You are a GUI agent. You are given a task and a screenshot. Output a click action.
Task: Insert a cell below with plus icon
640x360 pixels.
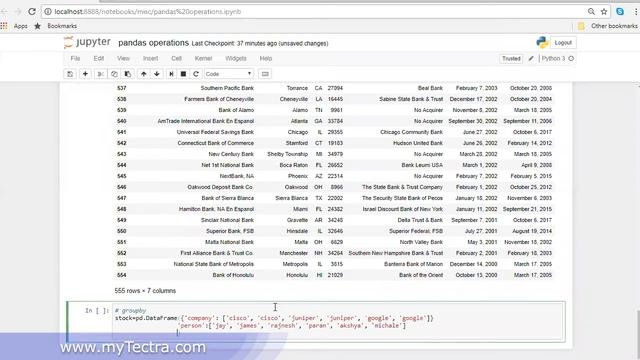point(85,74)
